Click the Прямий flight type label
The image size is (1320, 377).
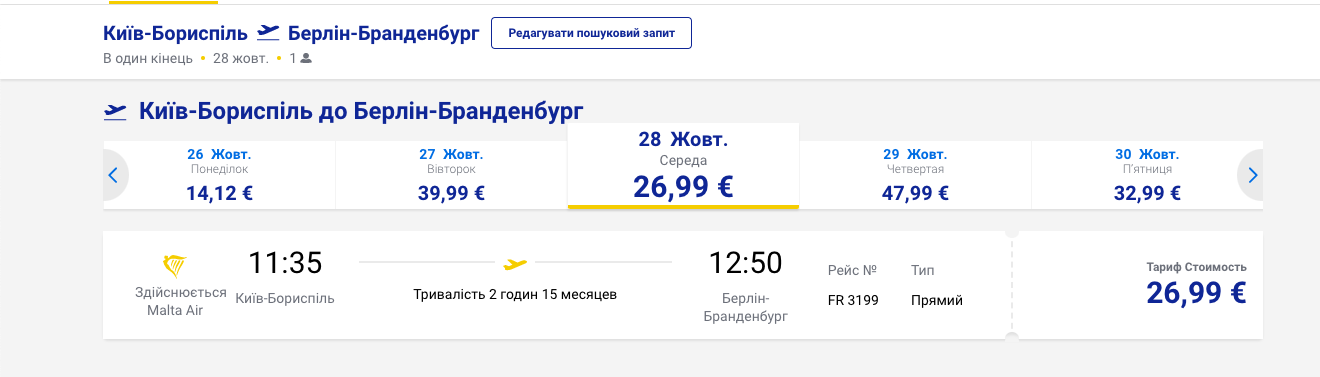(x=937, y=300)
